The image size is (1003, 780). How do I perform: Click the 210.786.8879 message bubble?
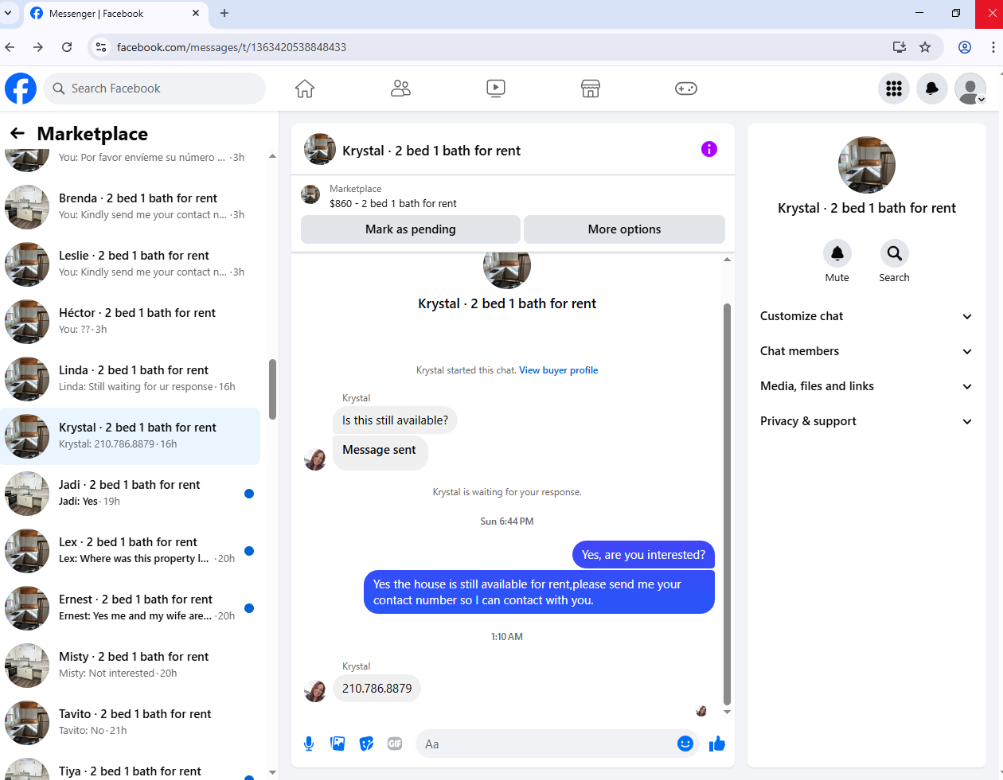point(377,688)
